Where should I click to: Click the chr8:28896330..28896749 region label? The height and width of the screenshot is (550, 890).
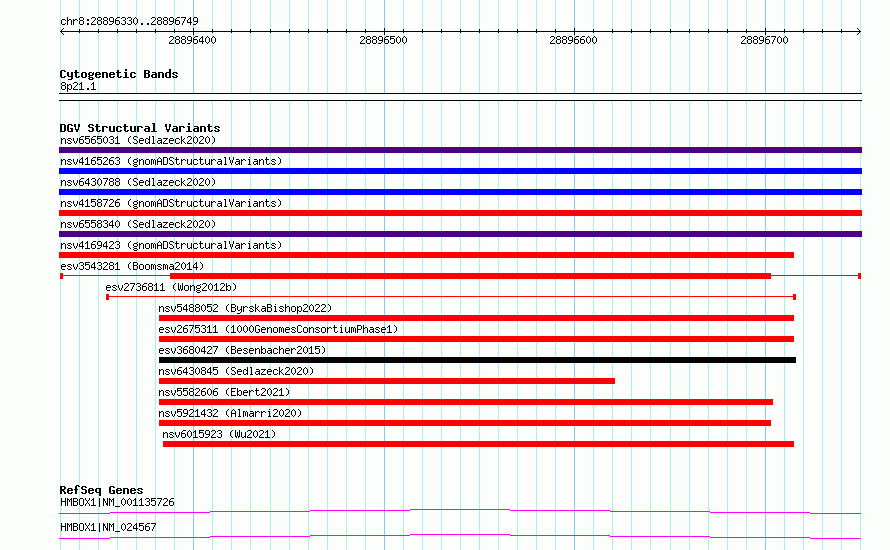pyautogui.click(x=129, y=22)
